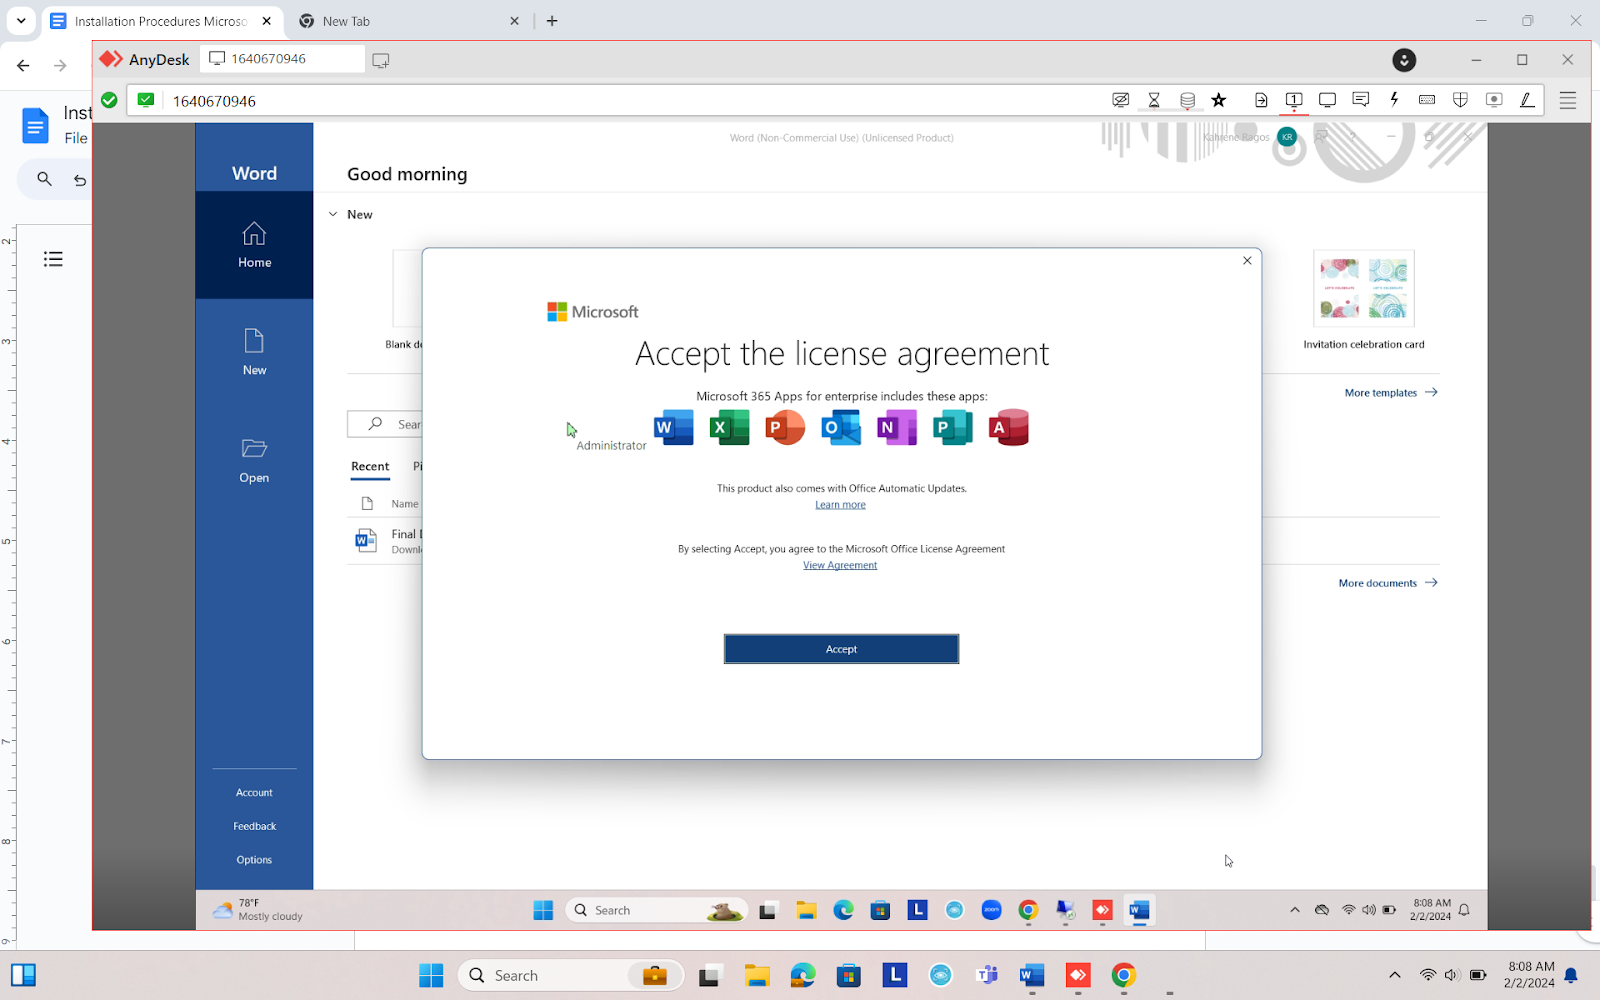
Task: Open AnyDesk whiteboard pen icon
Action: (x=1527, y=100)
